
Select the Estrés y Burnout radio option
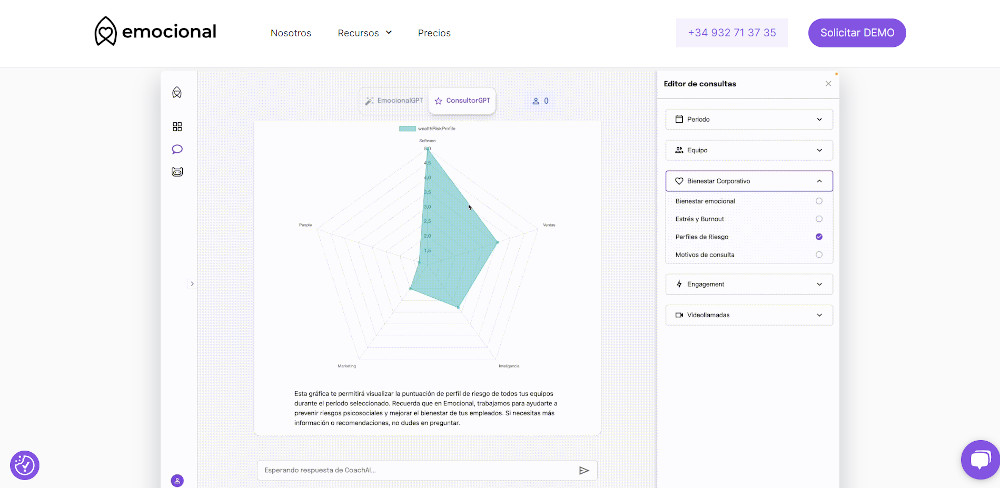click(819, 219)
